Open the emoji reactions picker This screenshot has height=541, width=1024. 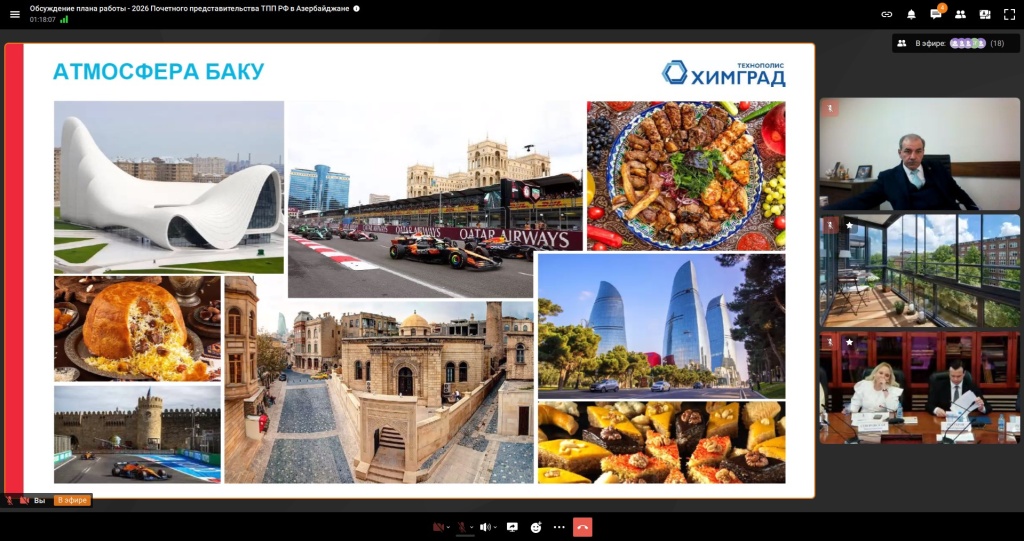[536, 527]
